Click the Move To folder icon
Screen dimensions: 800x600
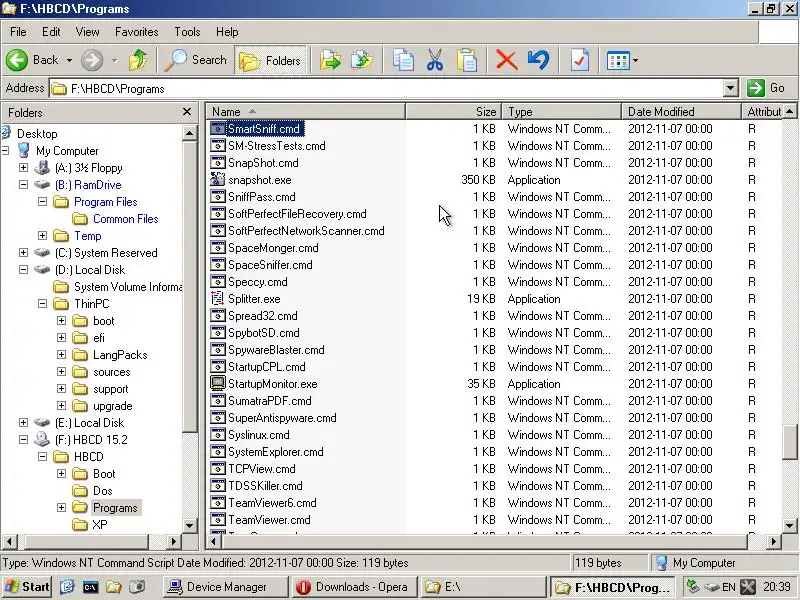click(331, 60)
